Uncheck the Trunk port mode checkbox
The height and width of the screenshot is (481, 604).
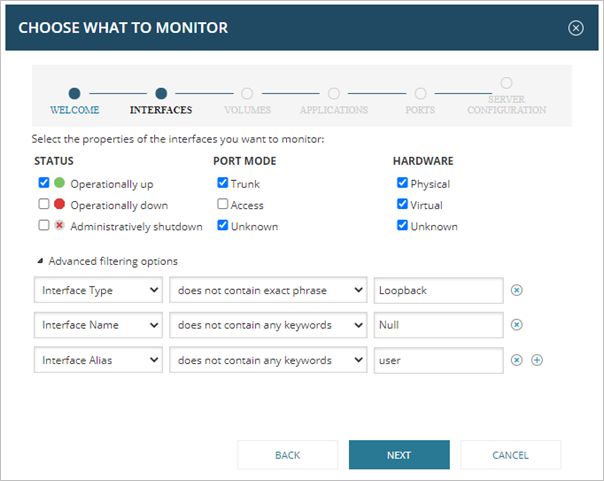223,183
